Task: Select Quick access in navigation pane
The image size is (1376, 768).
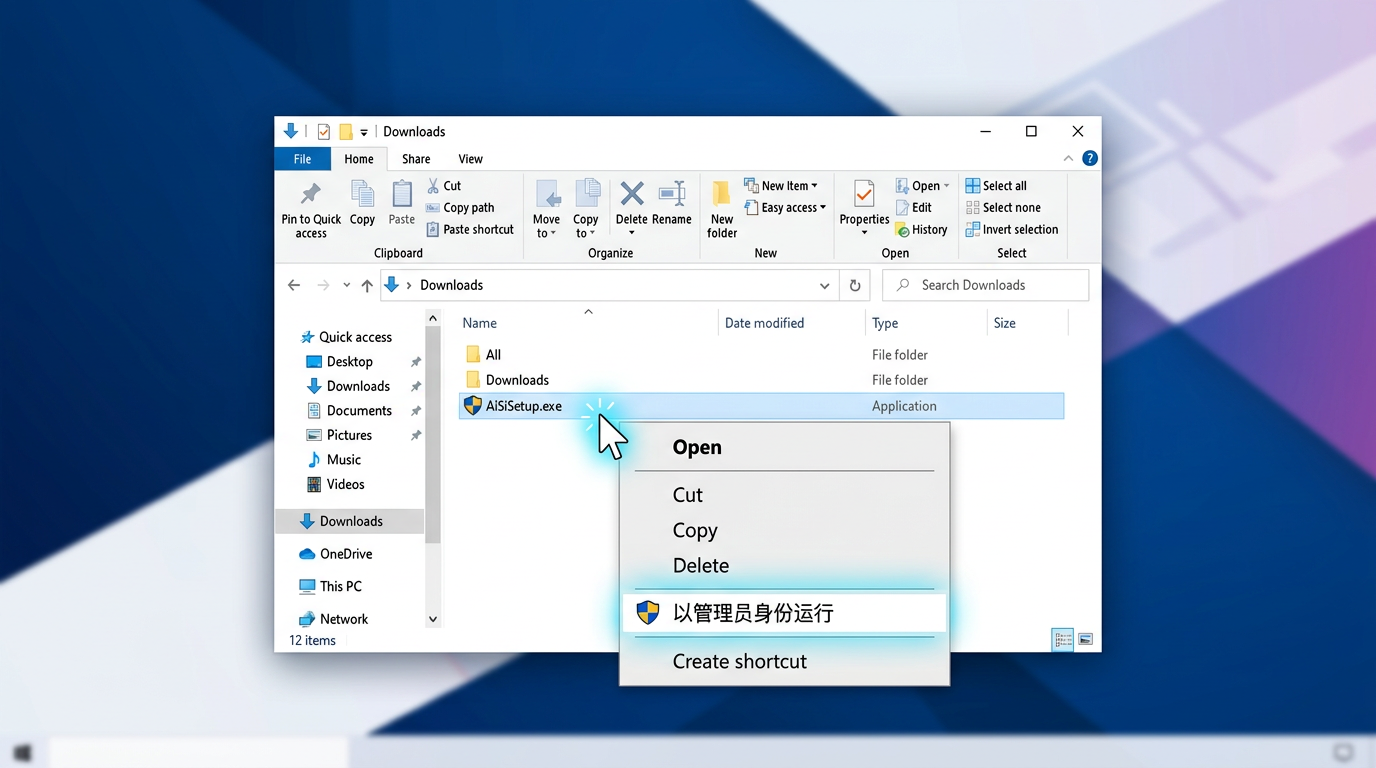Action: click(x=346, y=337)
